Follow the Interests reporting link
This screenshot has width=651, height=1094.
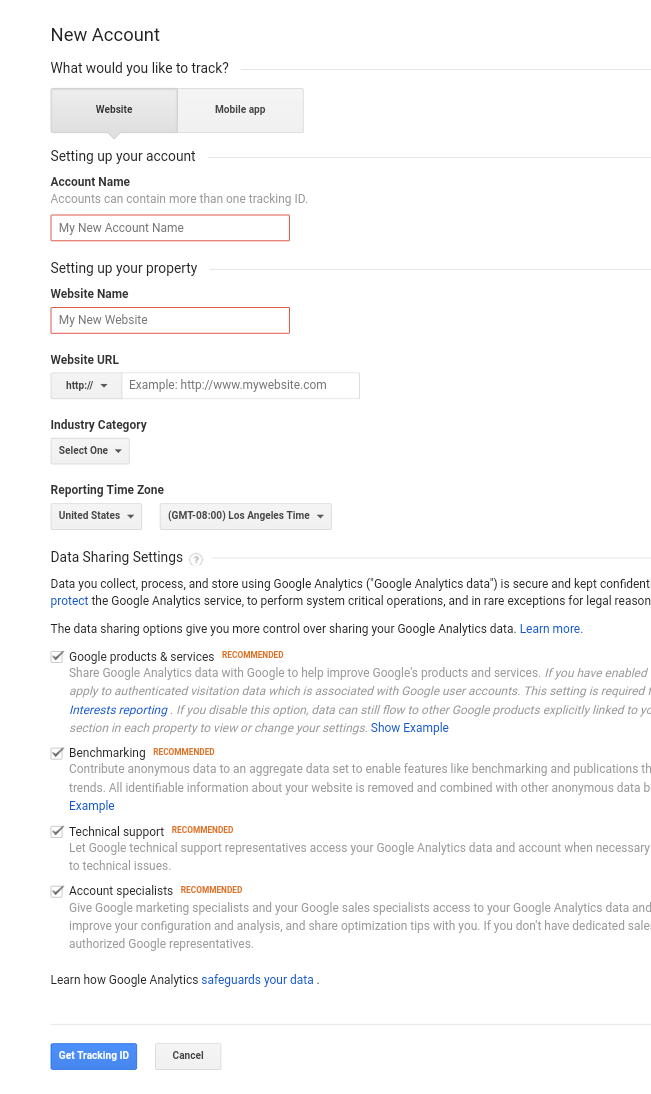pos(118,710)
